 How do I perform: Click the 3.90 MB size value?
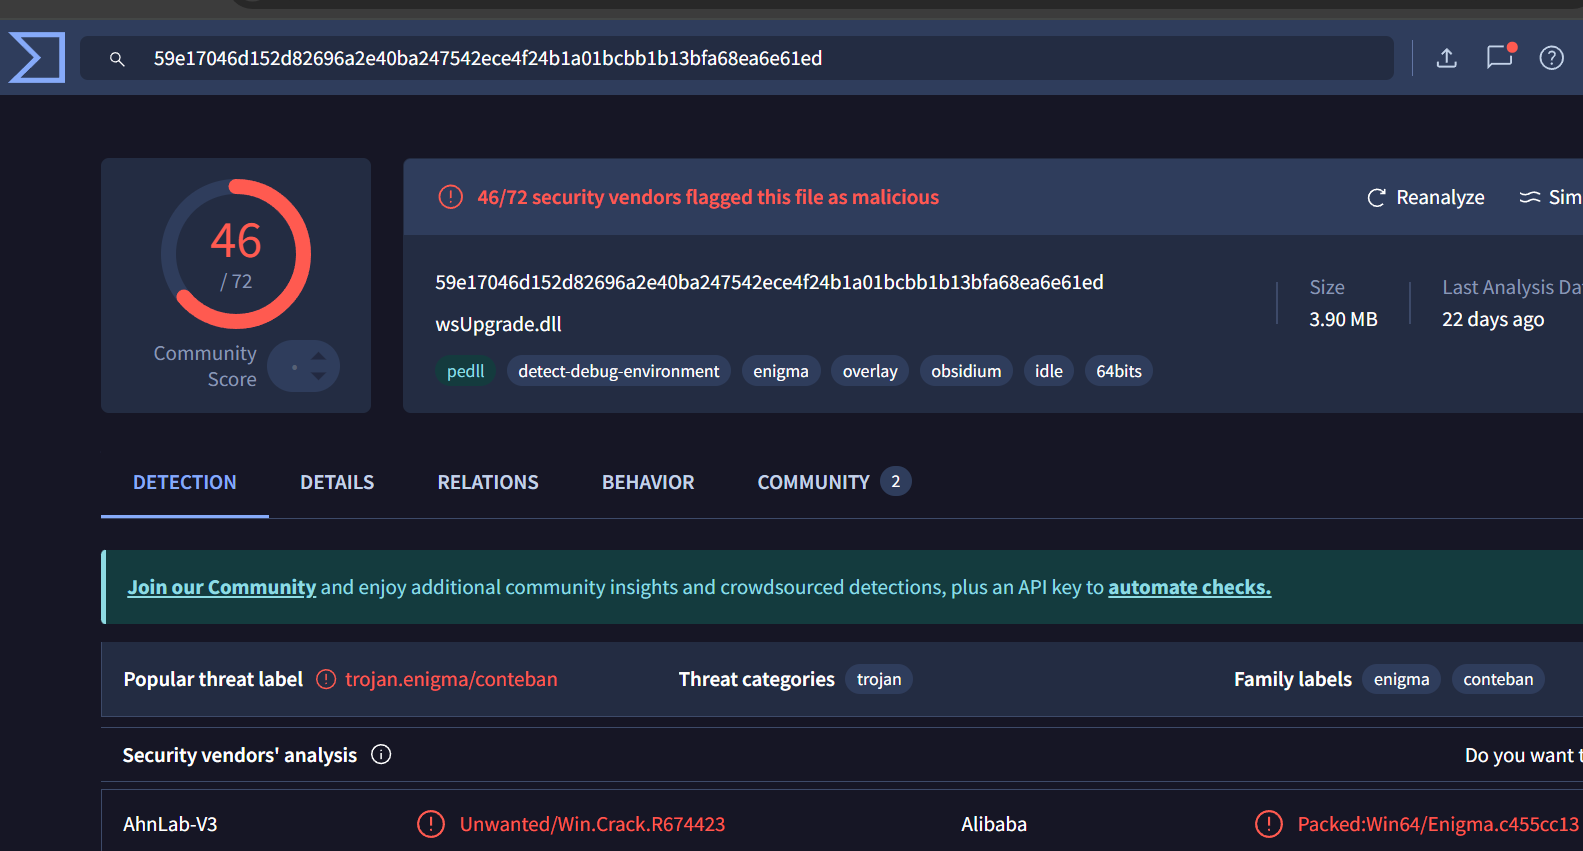1343,319
